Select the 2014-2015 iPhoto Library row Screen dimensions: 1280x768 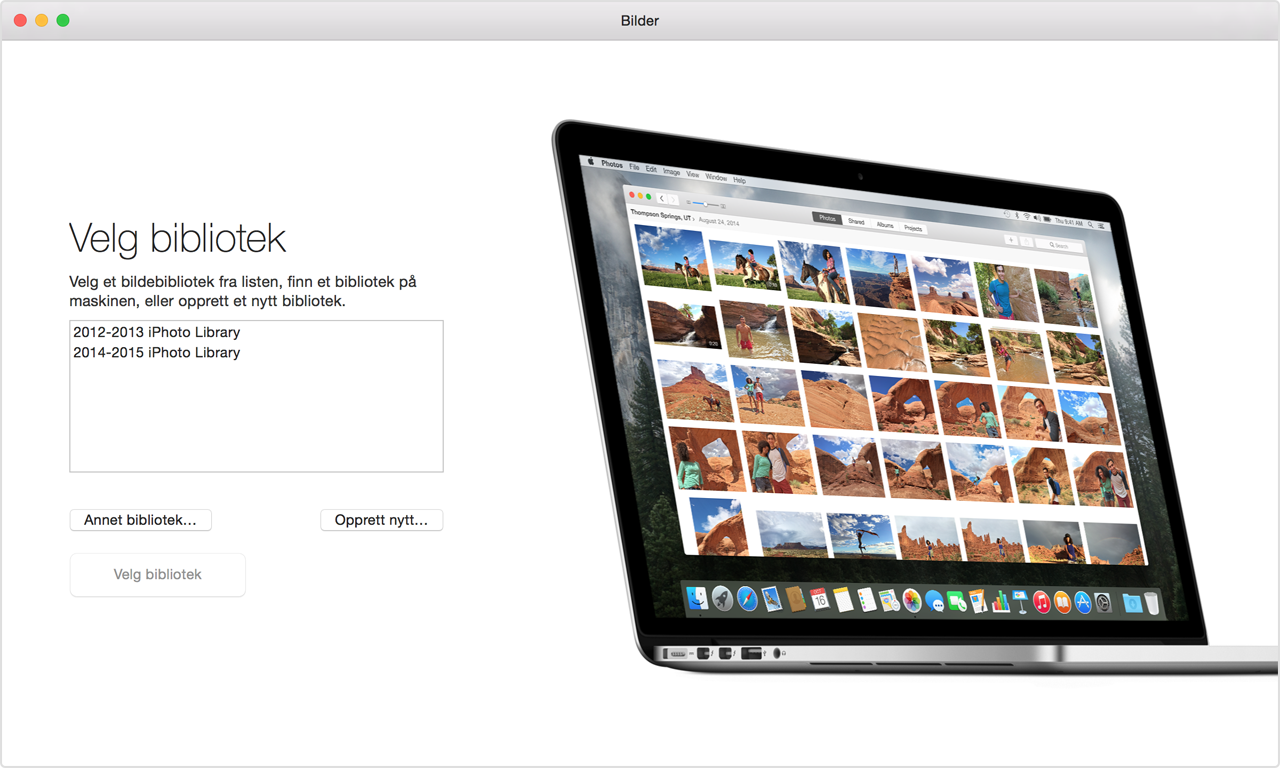(x=256, y=352)
